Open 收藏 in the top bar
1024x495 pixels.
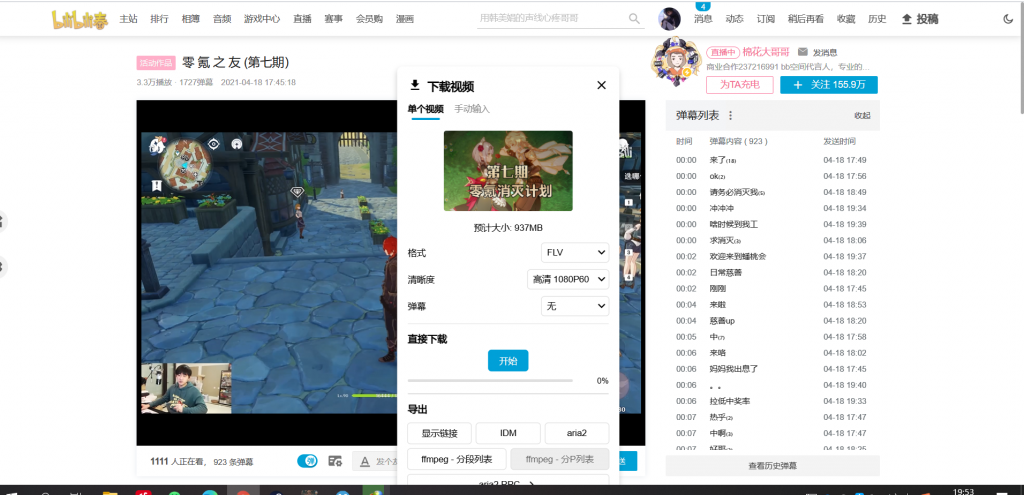pyautogui.click(x=846, y=19)
